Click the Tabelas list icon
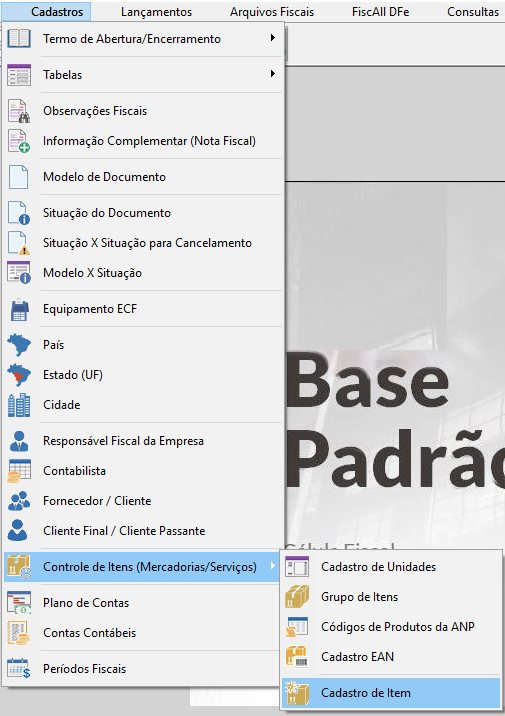This screenshot has height=716, width=505. 19,75
